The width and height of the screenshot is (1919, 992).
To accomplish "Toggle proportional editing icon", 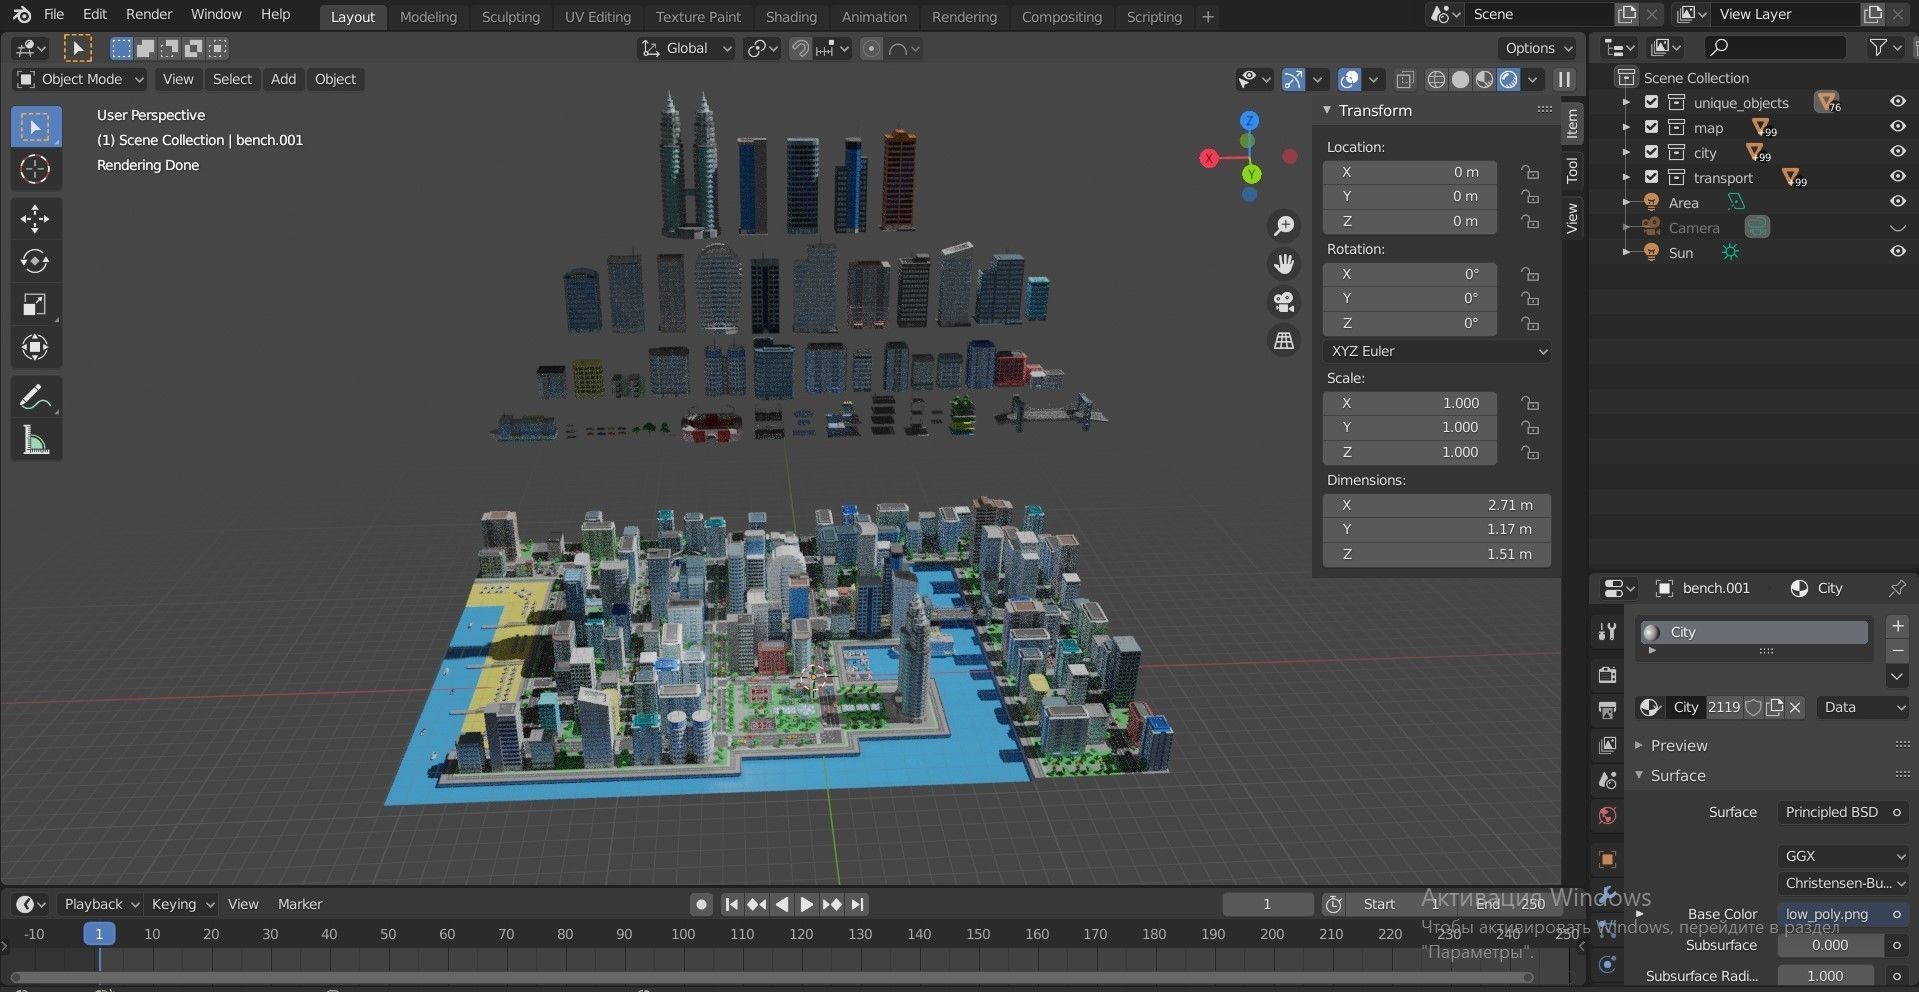I will point(872,48).
